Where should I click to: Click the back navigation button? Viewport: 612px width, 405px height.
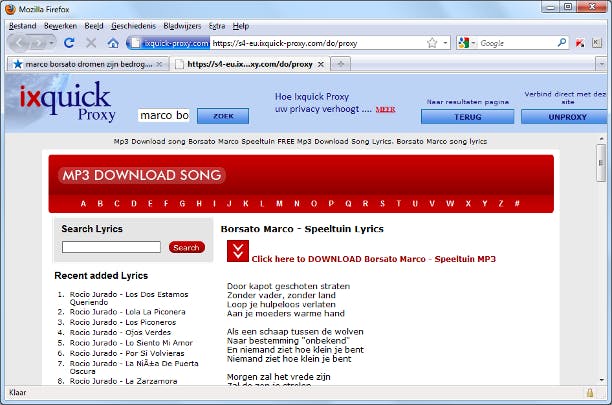coord(20,43)
